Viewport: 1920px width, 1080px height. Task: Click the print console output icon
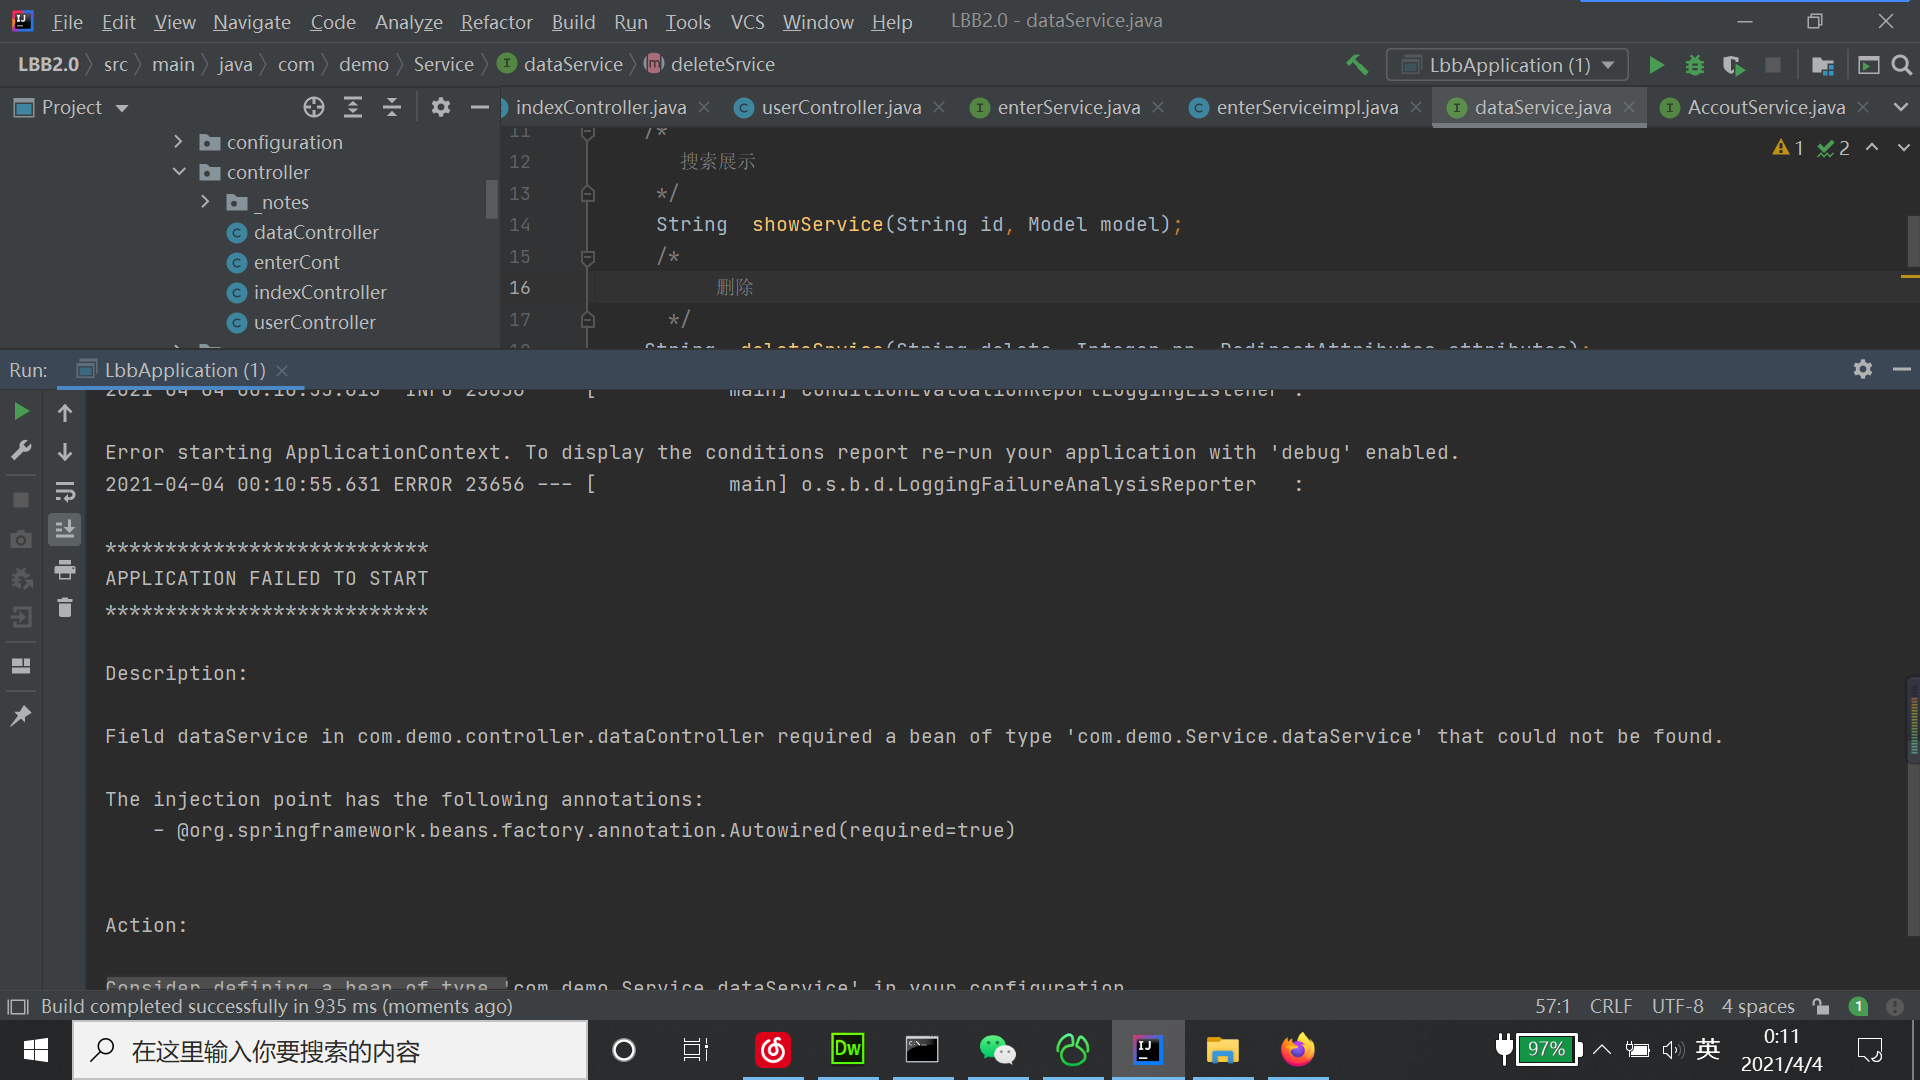[65, 569]
